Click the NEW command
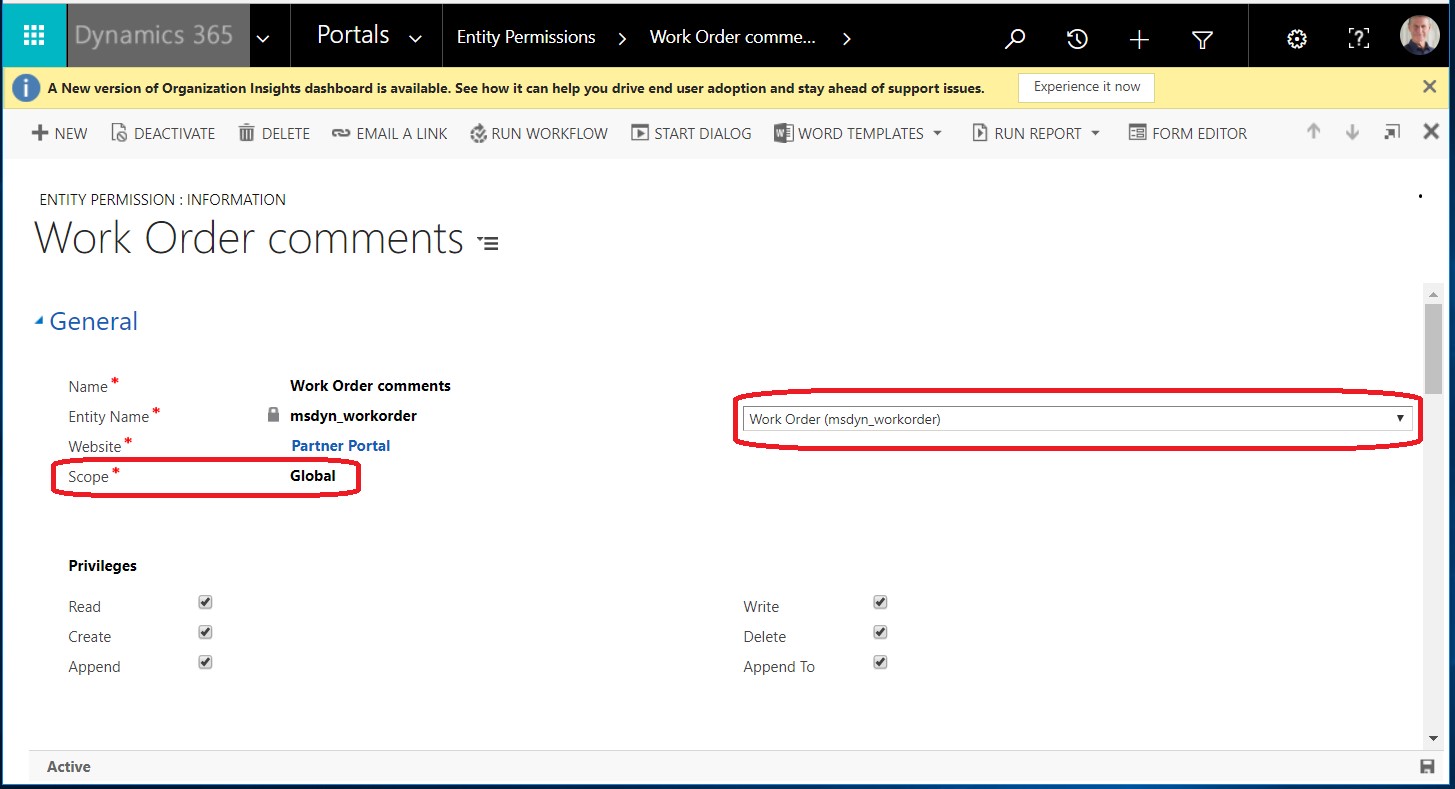The image size is (1455, 789). point(60,133)
